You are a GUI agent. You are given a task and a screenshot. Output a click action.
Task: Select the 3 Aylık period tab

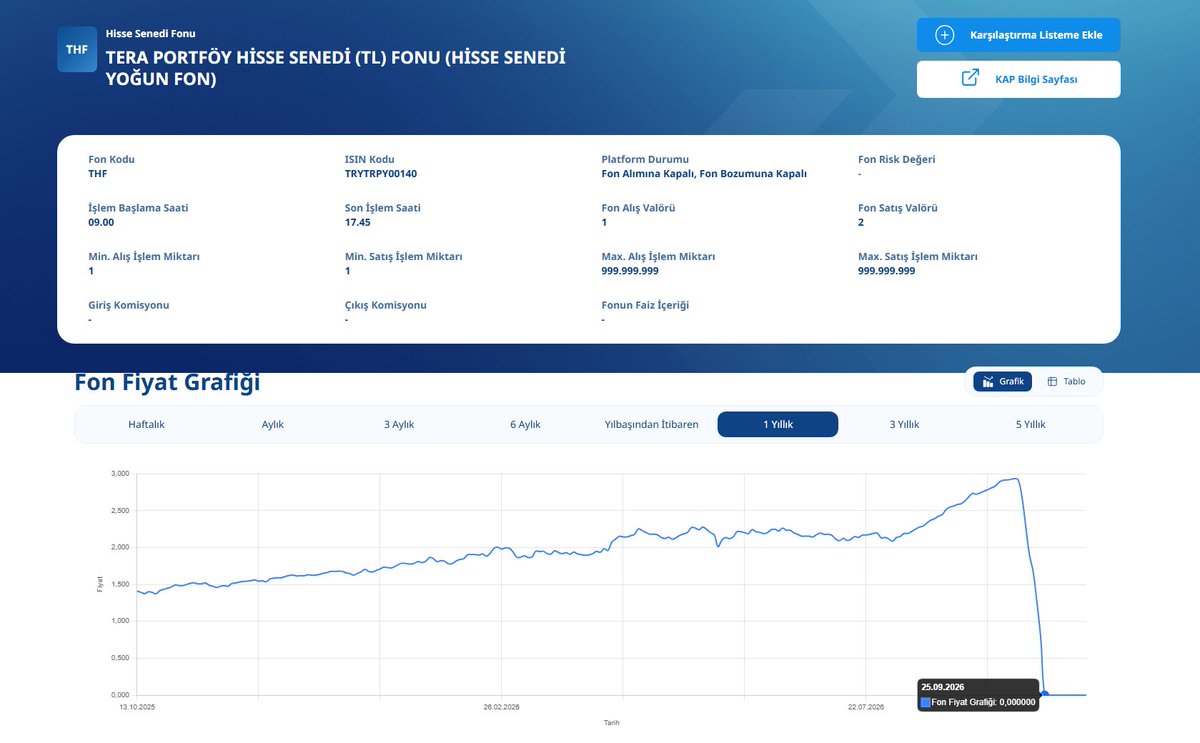[399, 424]
